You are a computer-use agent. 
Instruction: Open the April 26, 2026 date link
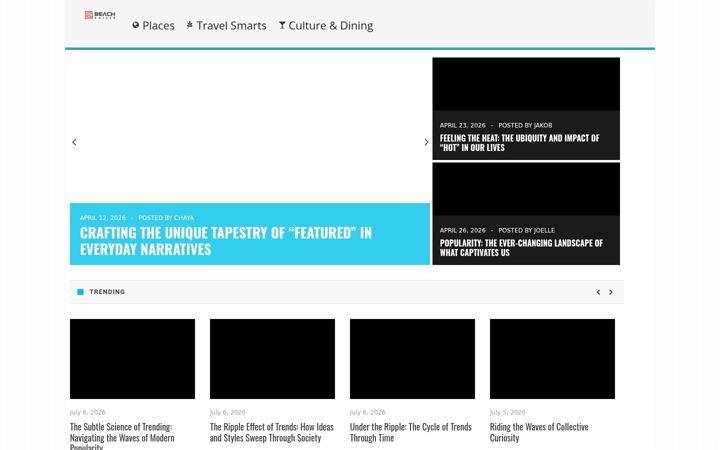point(462,231)
